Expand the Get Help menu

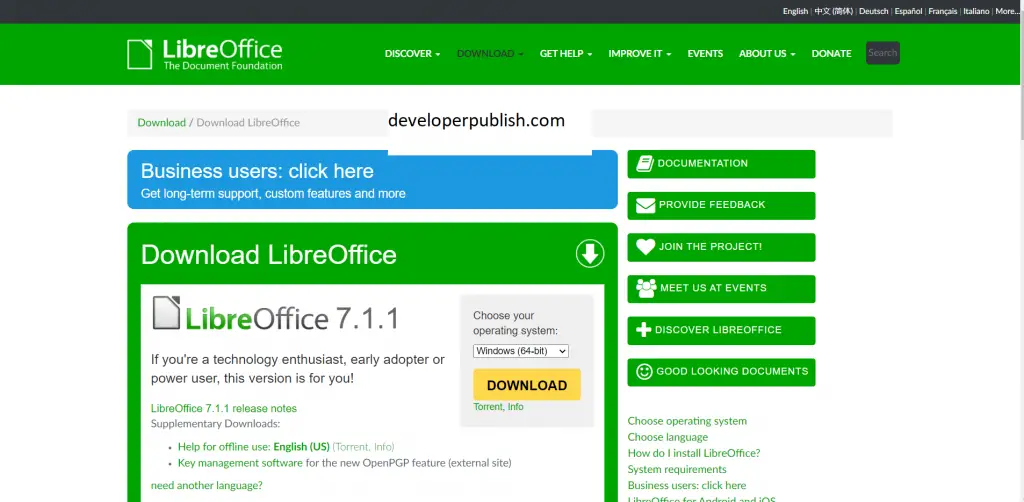point(566,54)
